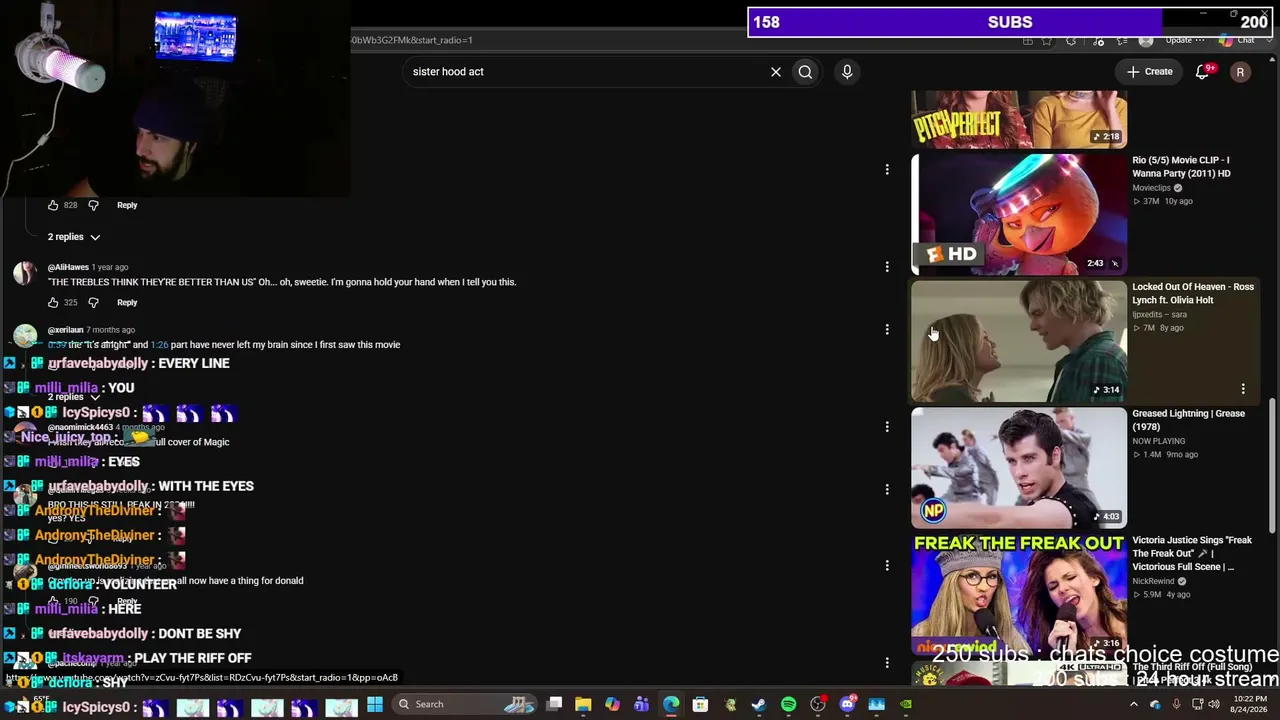Play the Freak The Freak Out thumbnail
Image resolution: width=1280 pixels, height=720 pixels.
click(1019, 594)
